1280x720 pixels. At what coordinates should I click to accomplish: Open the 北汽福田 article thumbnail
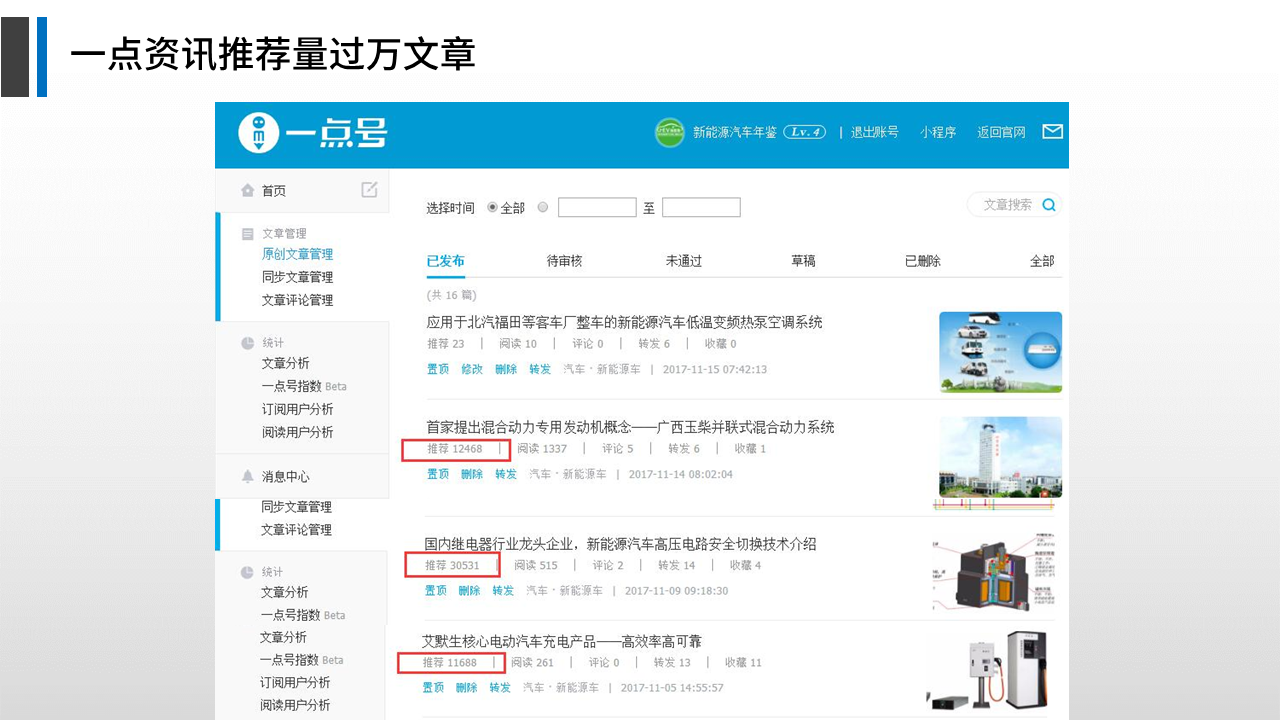1000,352
